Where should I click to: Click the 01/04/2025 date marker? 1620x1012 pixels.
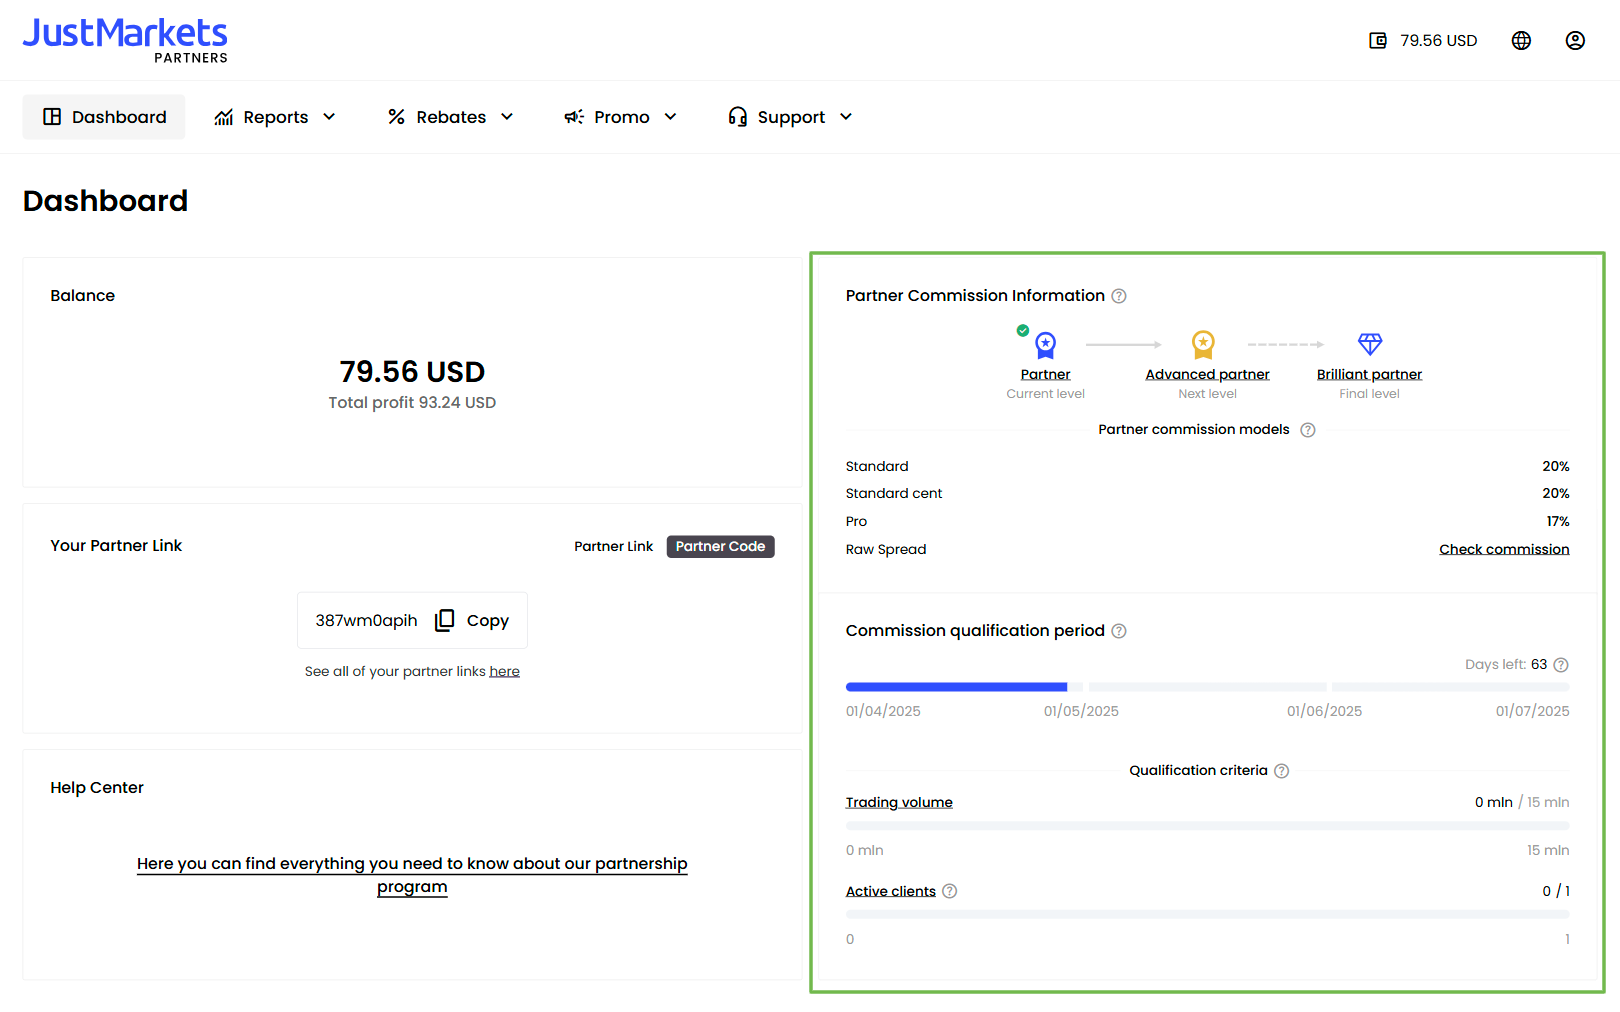coord(883,711)
